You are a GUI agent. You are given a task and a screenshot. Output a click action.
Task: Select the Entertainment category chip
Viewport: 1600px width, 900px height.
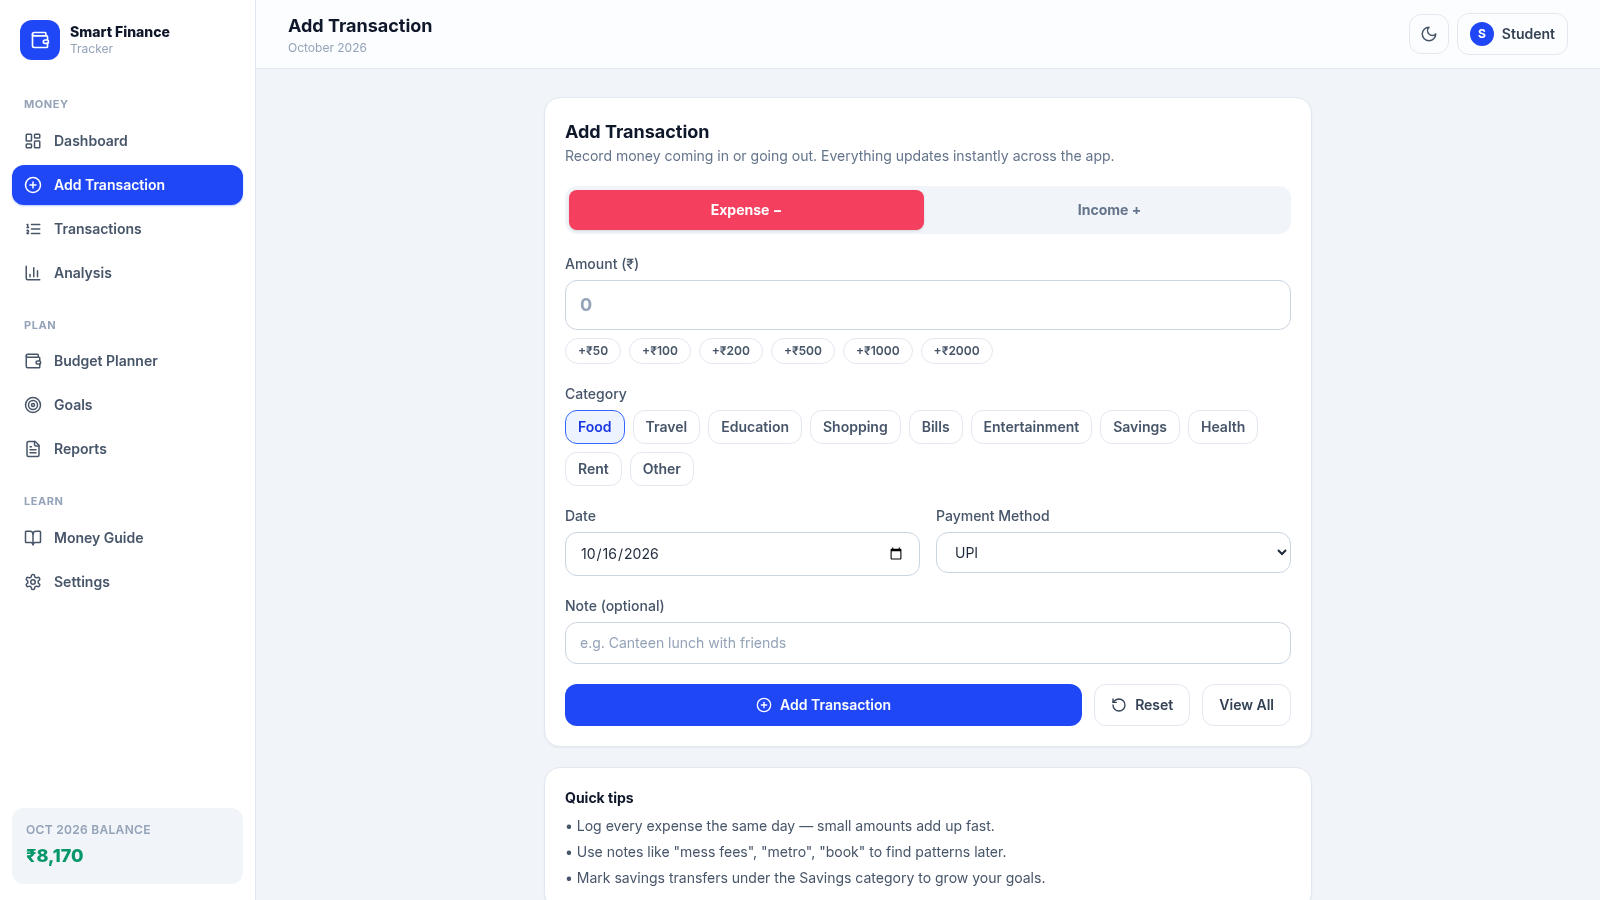click(1031, 427)
